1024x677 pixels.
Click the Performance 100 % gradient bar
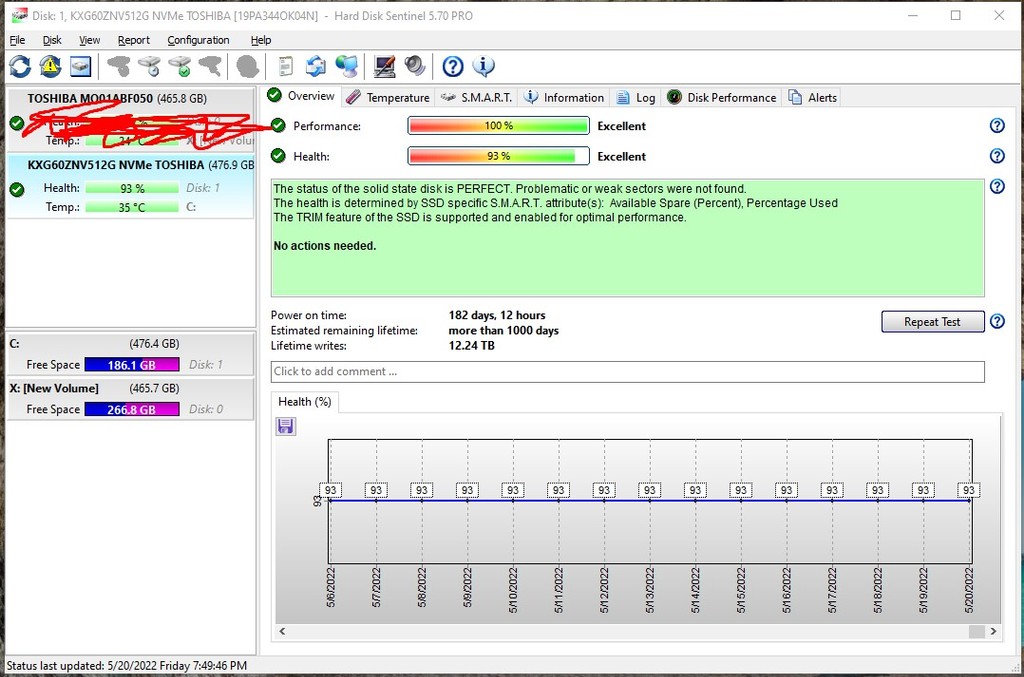tap(498, 125)
